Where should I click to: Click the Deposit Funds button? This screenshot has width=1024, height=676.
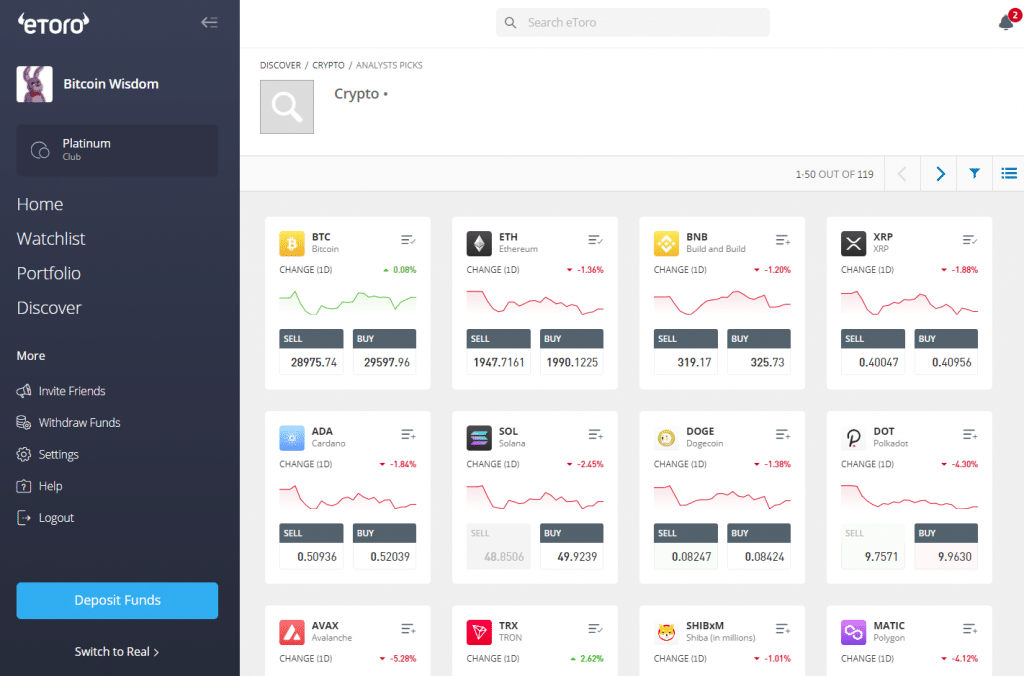coord(117,600)
